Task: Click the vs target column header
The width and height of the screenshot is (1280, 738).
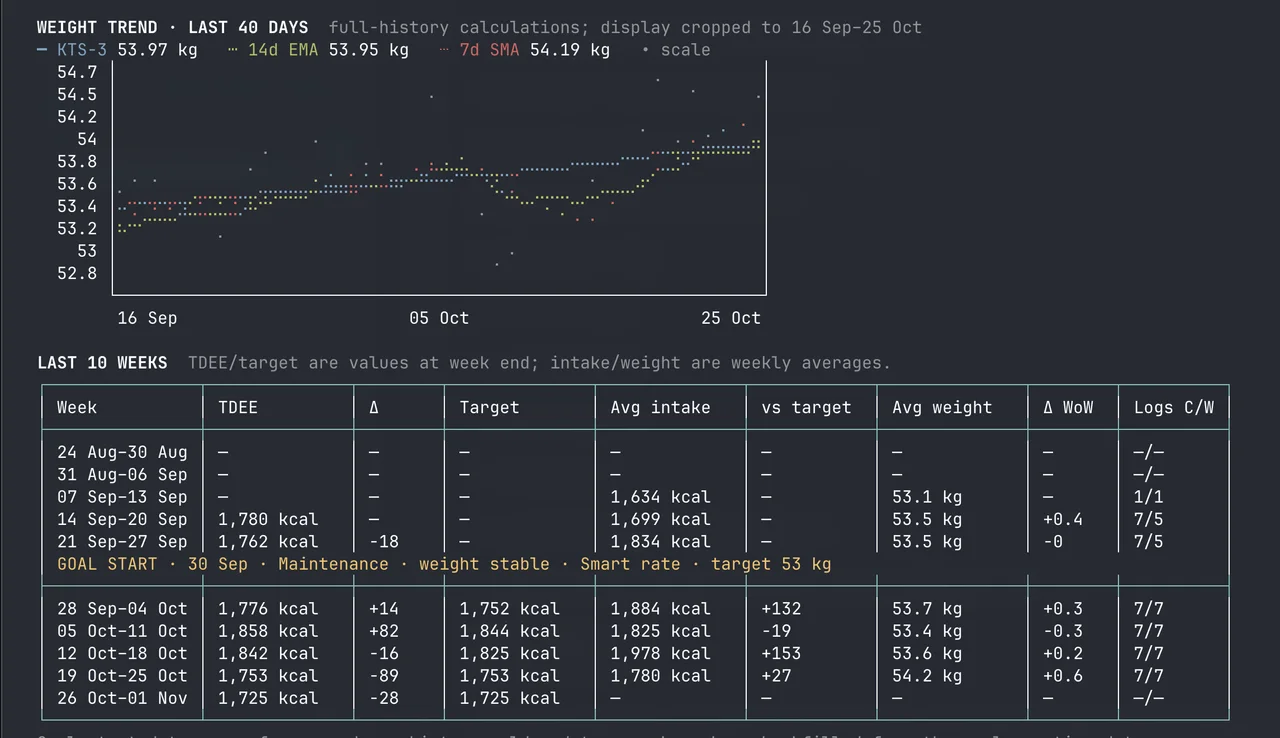Action: (807, 407)
